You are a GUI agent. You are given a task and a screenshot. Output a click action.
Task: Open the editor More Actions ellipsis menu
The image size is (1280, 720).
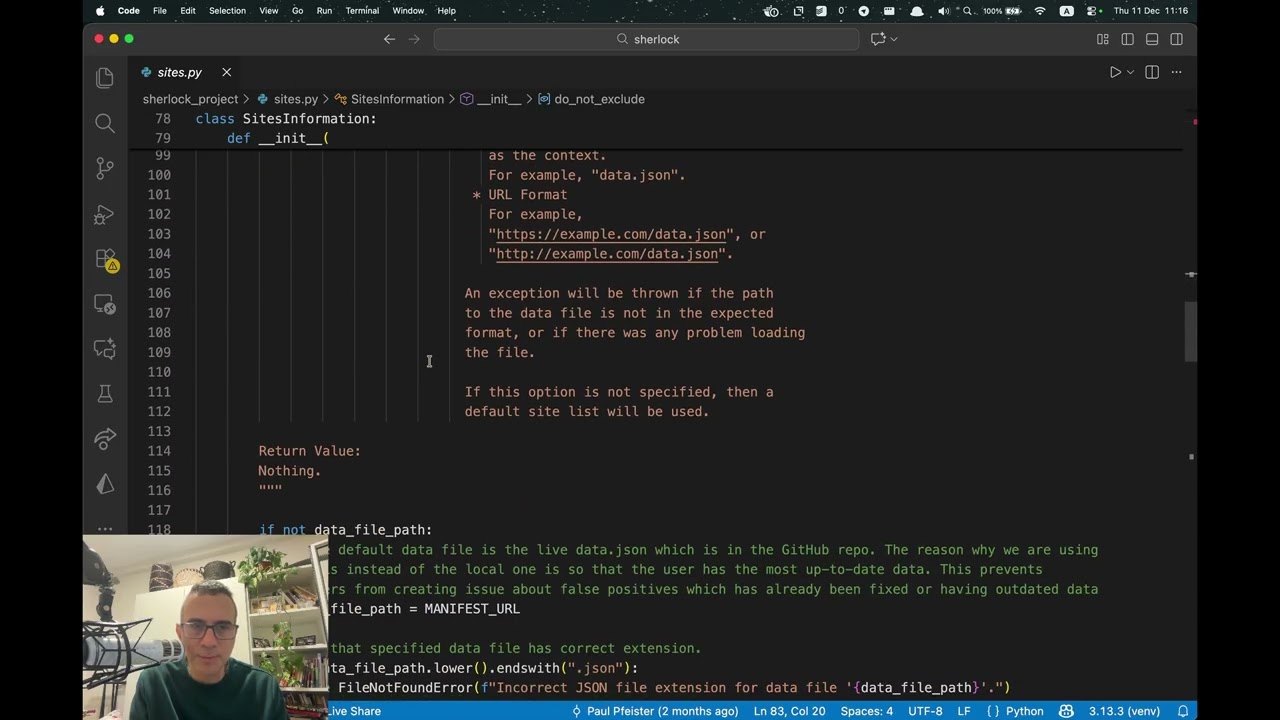[1176, 72]
